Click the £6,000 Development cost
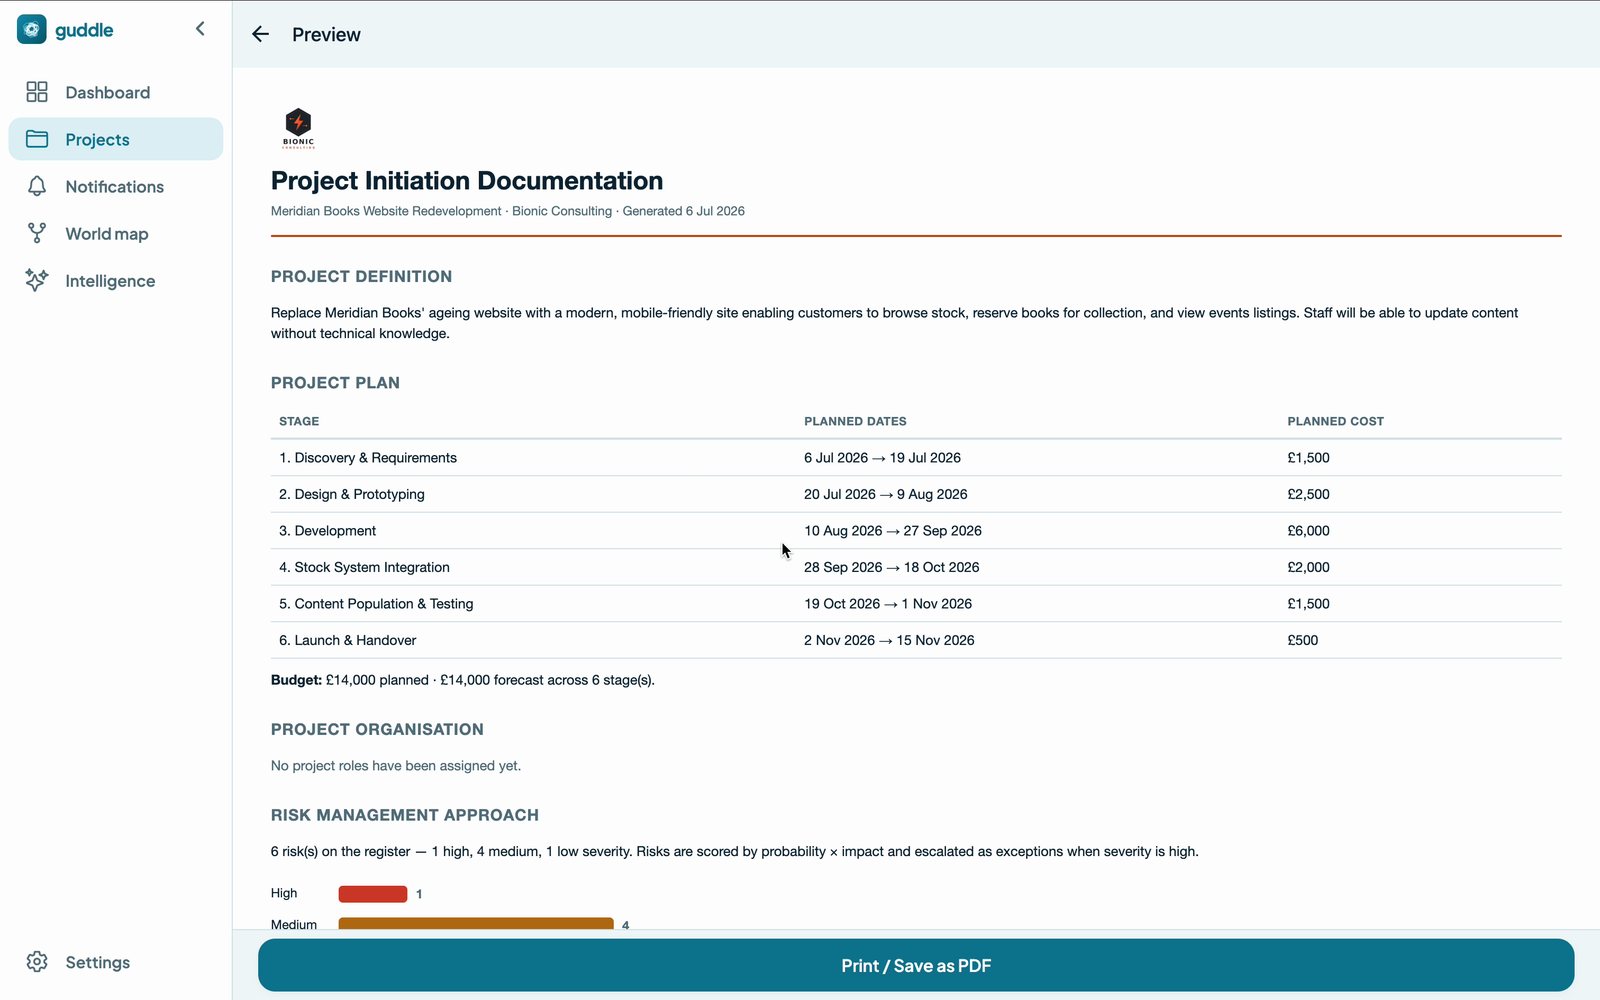Viewport: 1600px width, 1000px height. tap(1308, 531)
